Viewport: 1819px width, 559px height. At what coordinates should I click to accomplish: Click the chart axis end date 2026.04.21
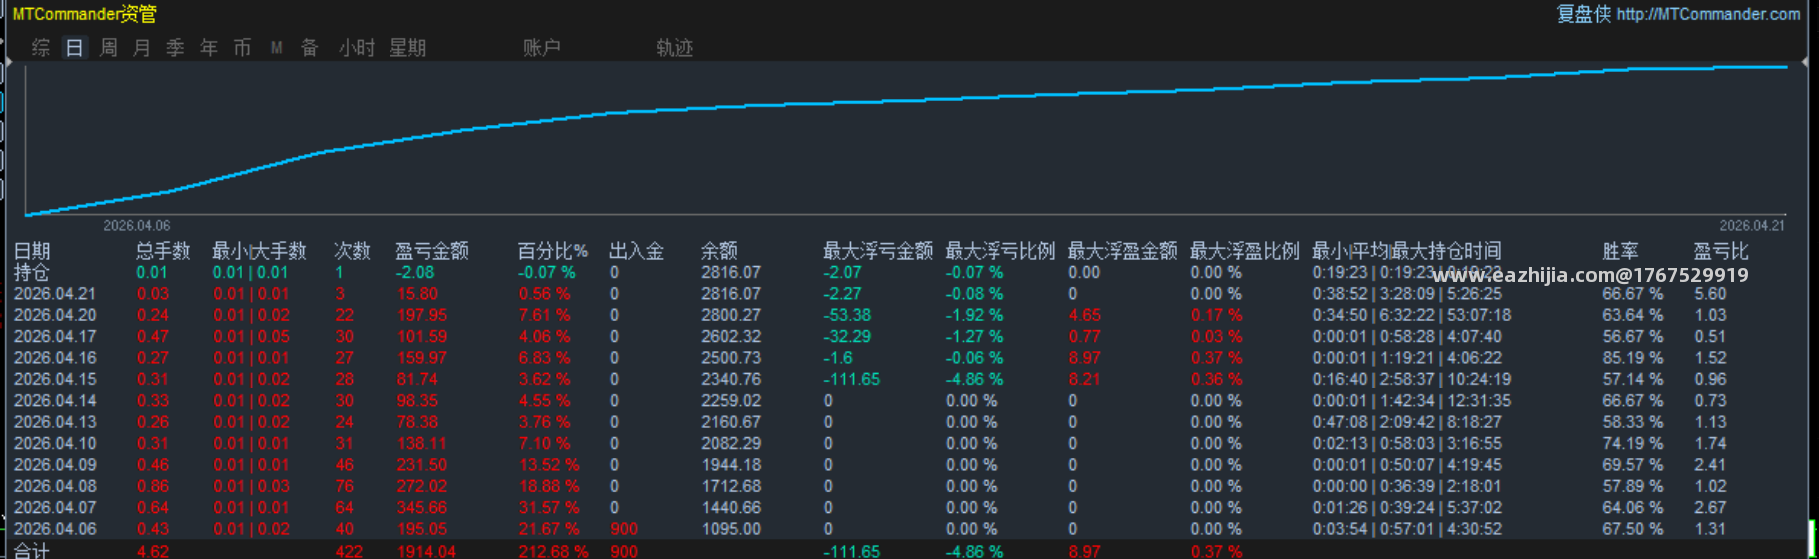[1751, 226]
